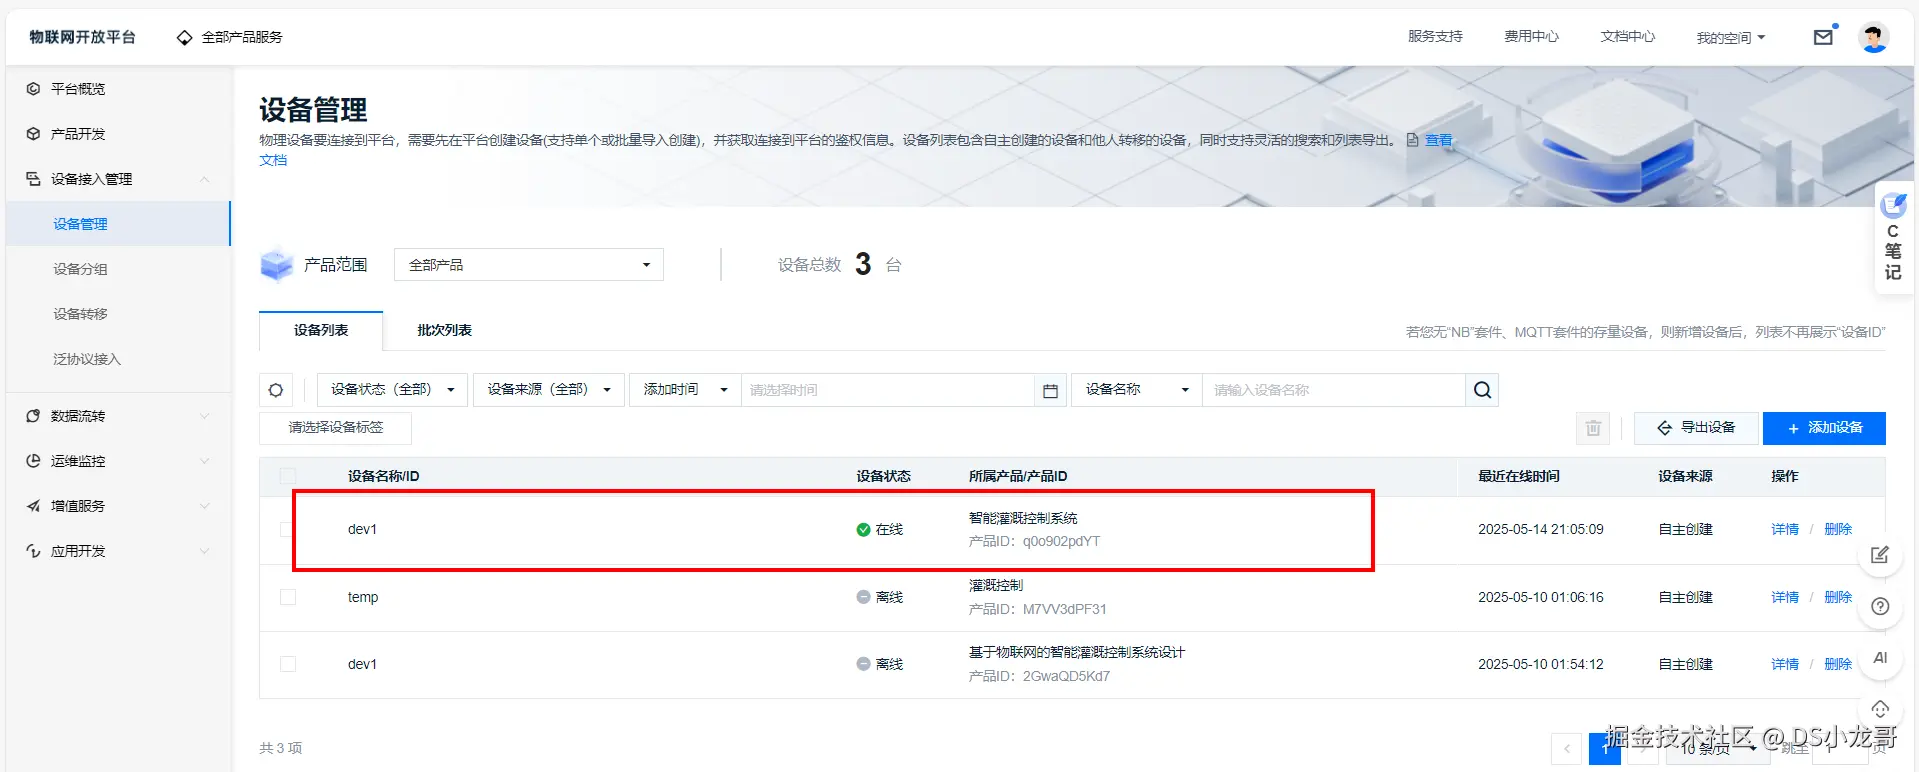Collapse the 设备接入管理 sidebar section
Viewport: 1919px width, 772px height.
coord(118,179)
